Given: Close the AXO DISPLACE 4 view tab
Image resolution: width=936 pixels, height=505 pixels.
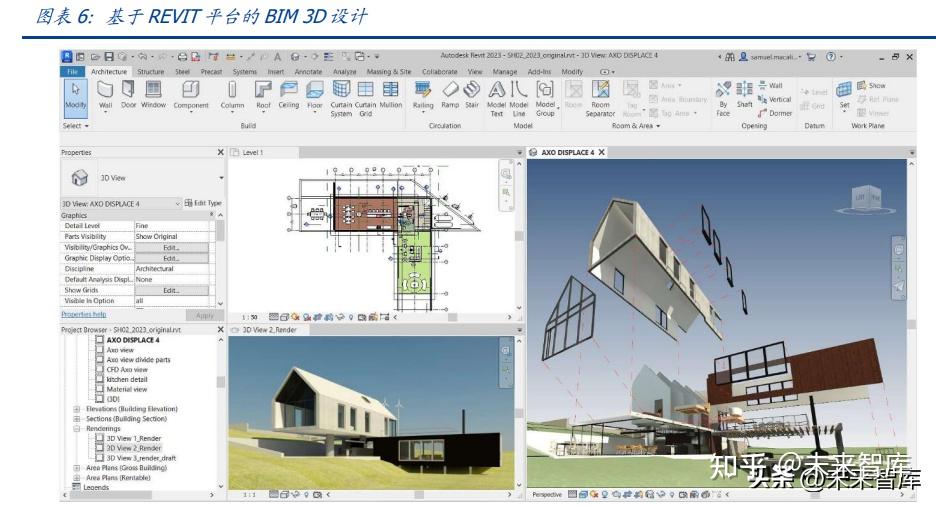Looking at the screenshot, I should tap(602, 152).
